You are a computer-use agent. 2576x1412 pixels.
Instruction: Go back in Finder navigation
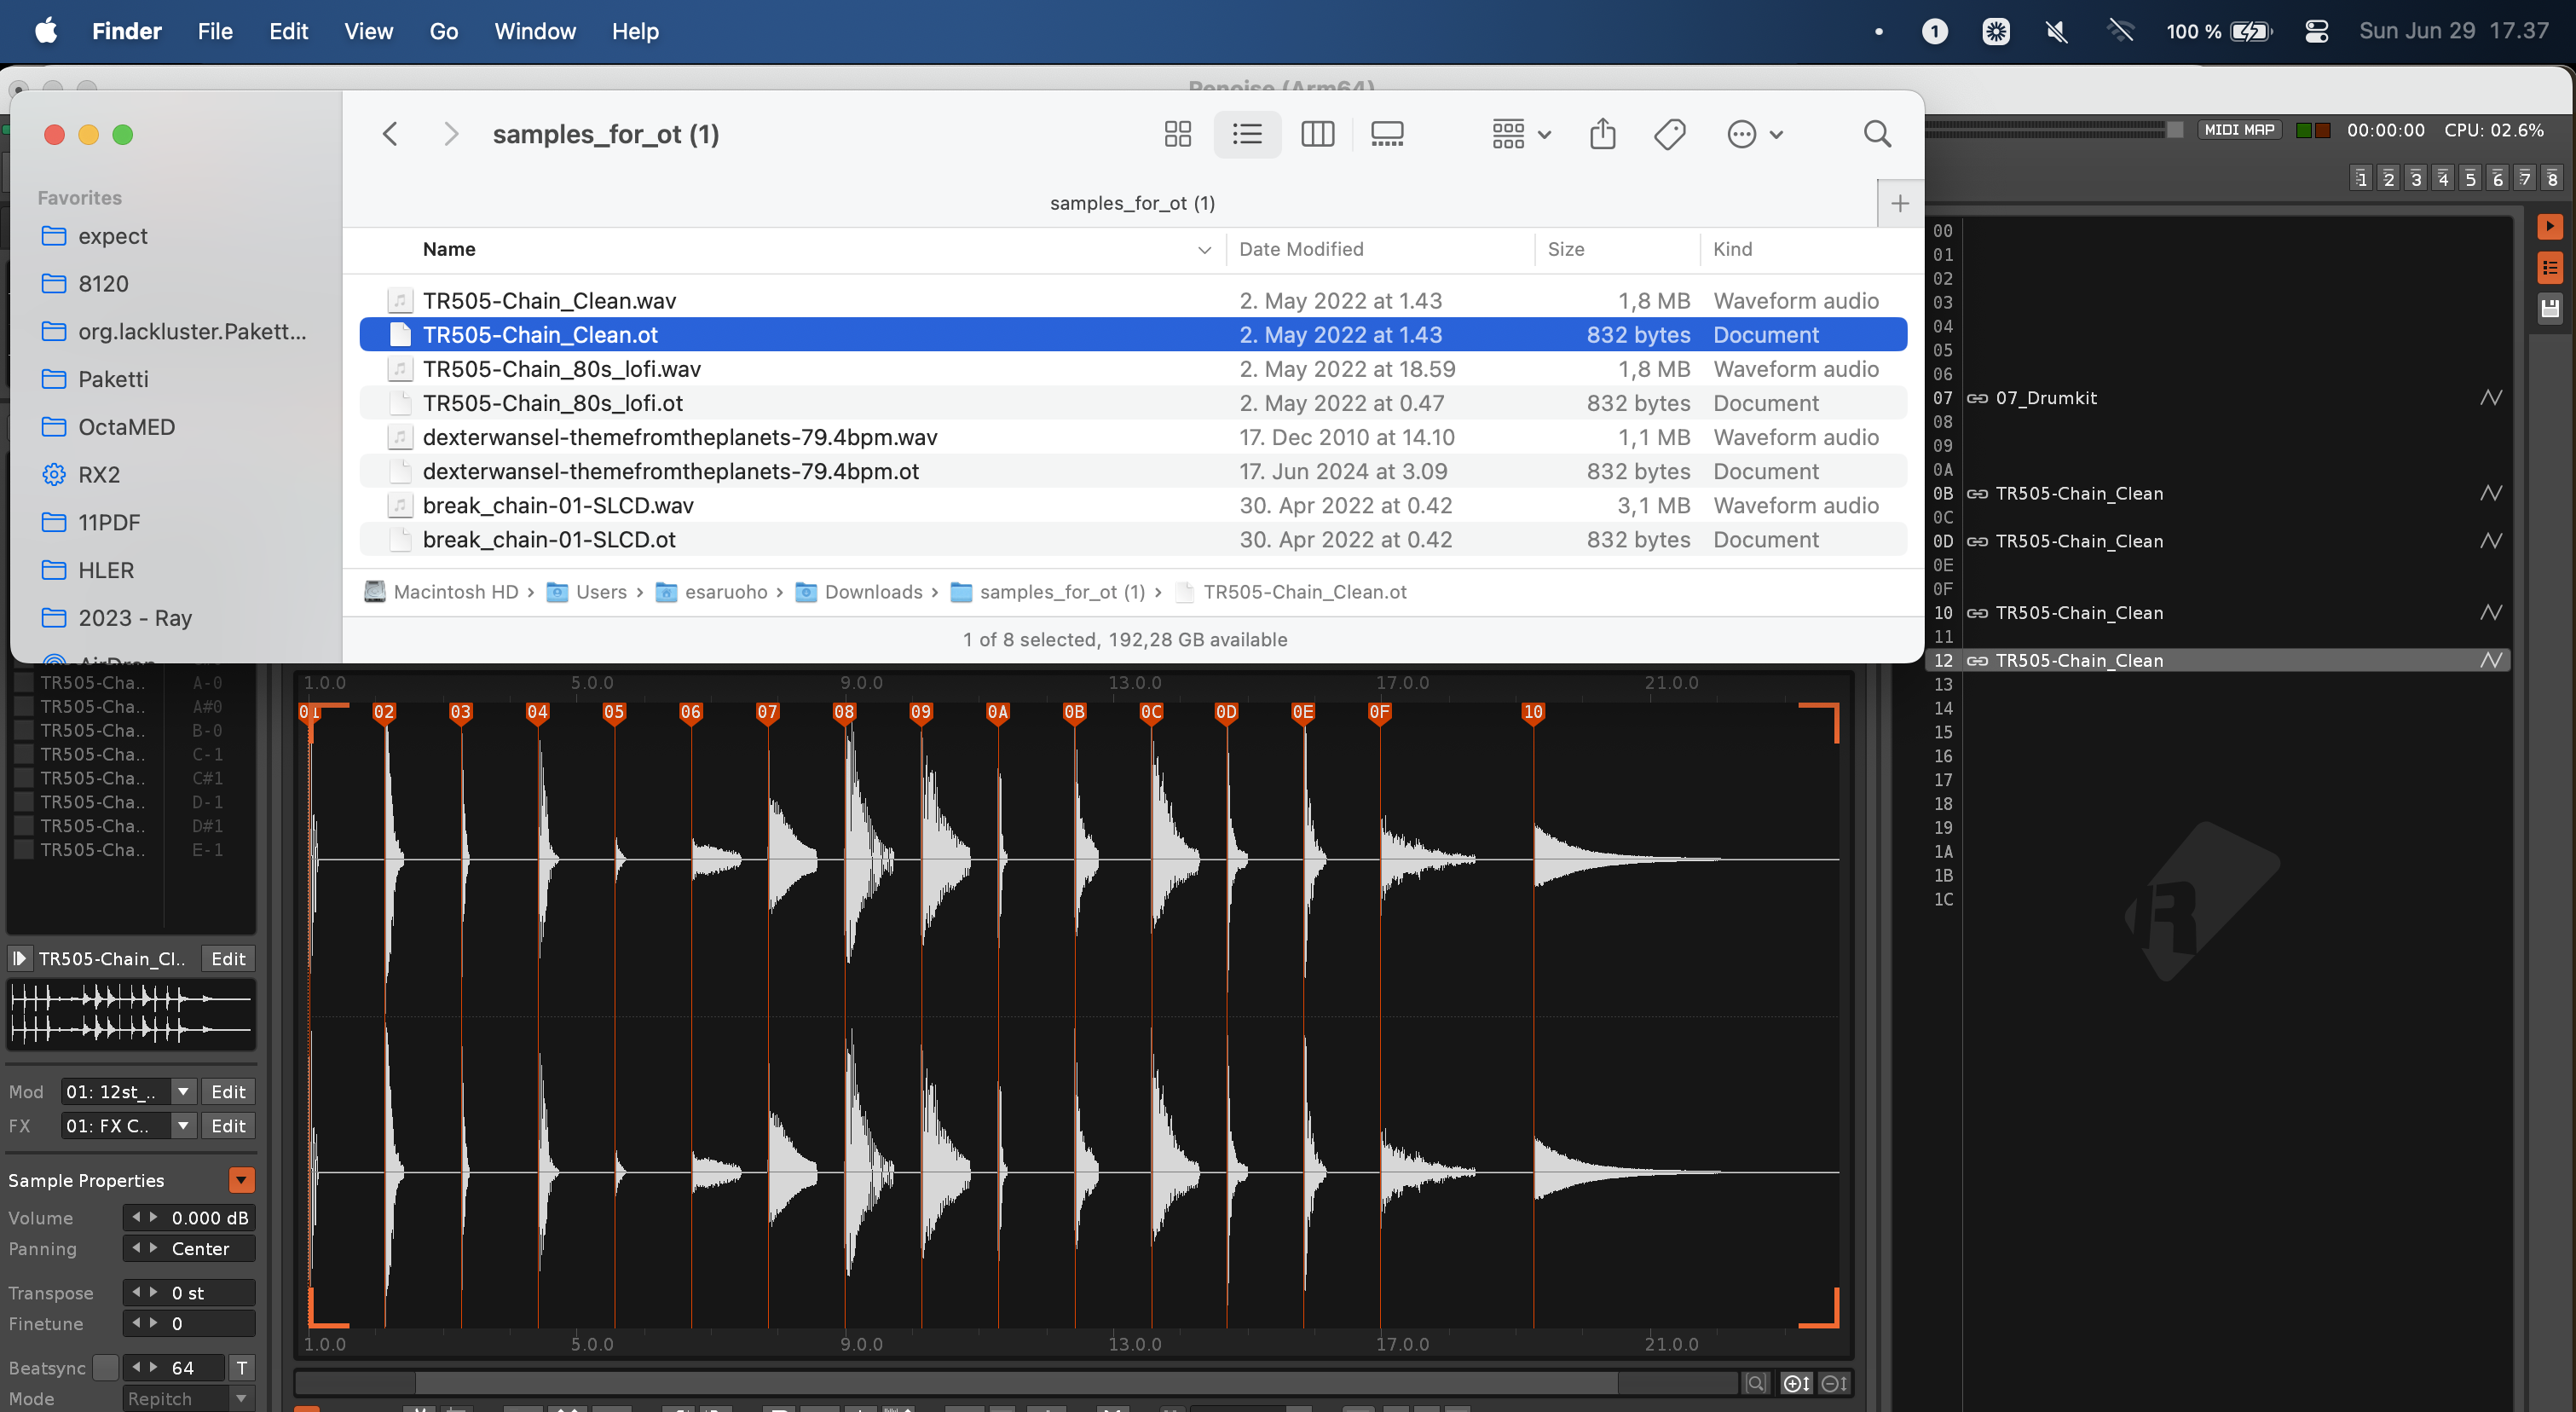(x=390, y=134)
